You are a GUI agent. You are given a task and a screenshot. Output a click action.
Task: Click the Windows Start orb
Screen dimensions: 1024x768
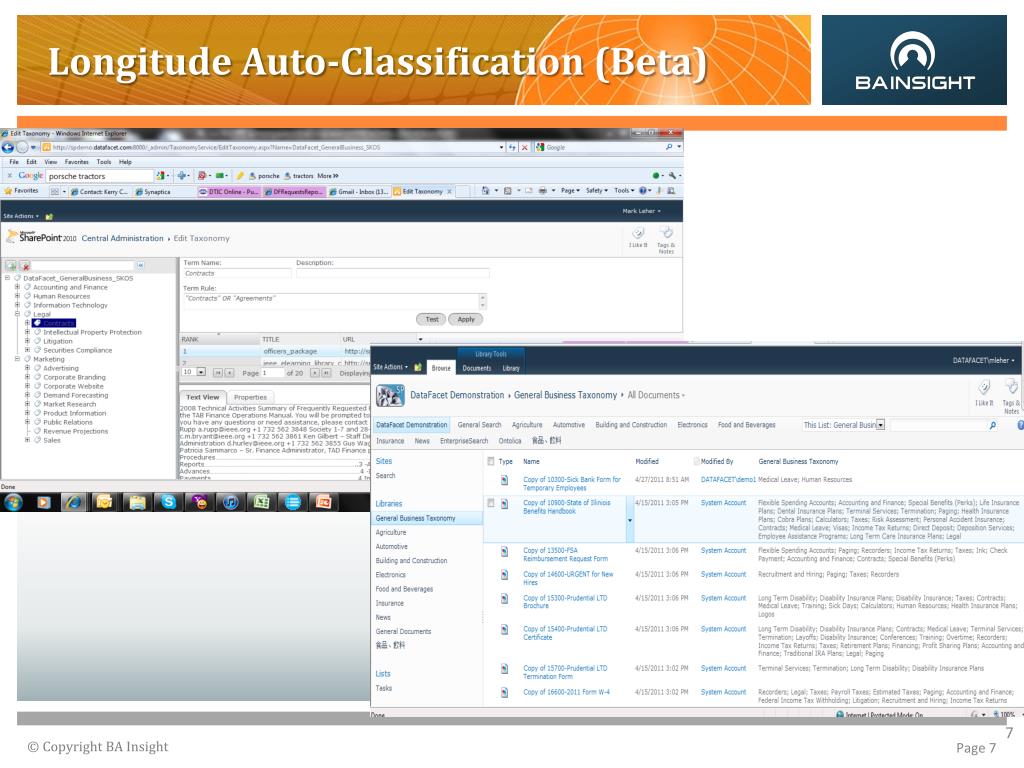coord(13,502)
